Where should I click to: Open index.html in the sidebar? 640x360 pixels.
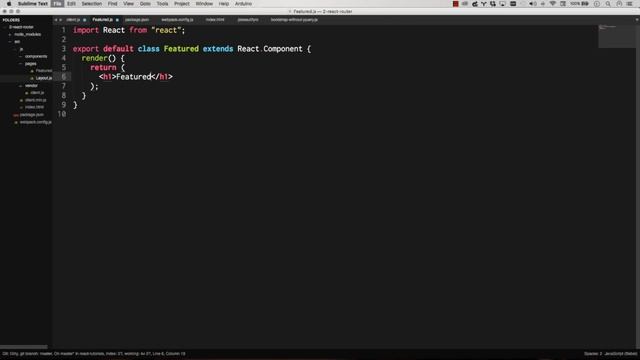click(34, 107)
